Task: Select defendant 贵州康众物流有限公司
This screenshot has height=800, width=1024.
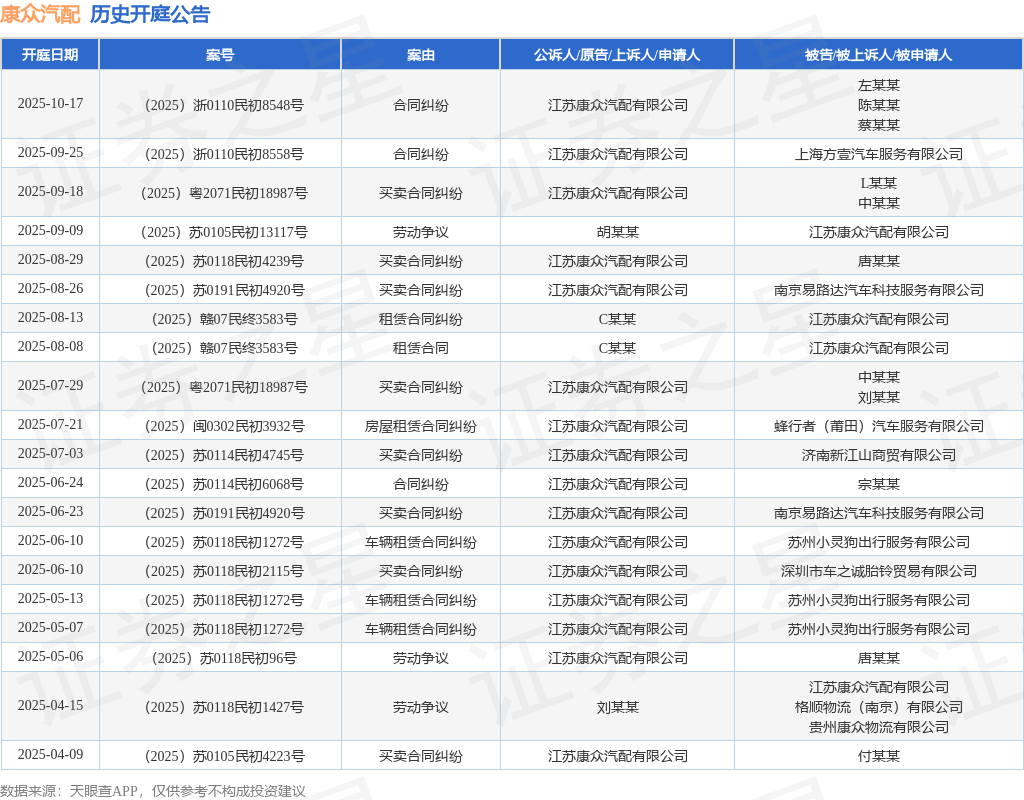Action: 878,727
